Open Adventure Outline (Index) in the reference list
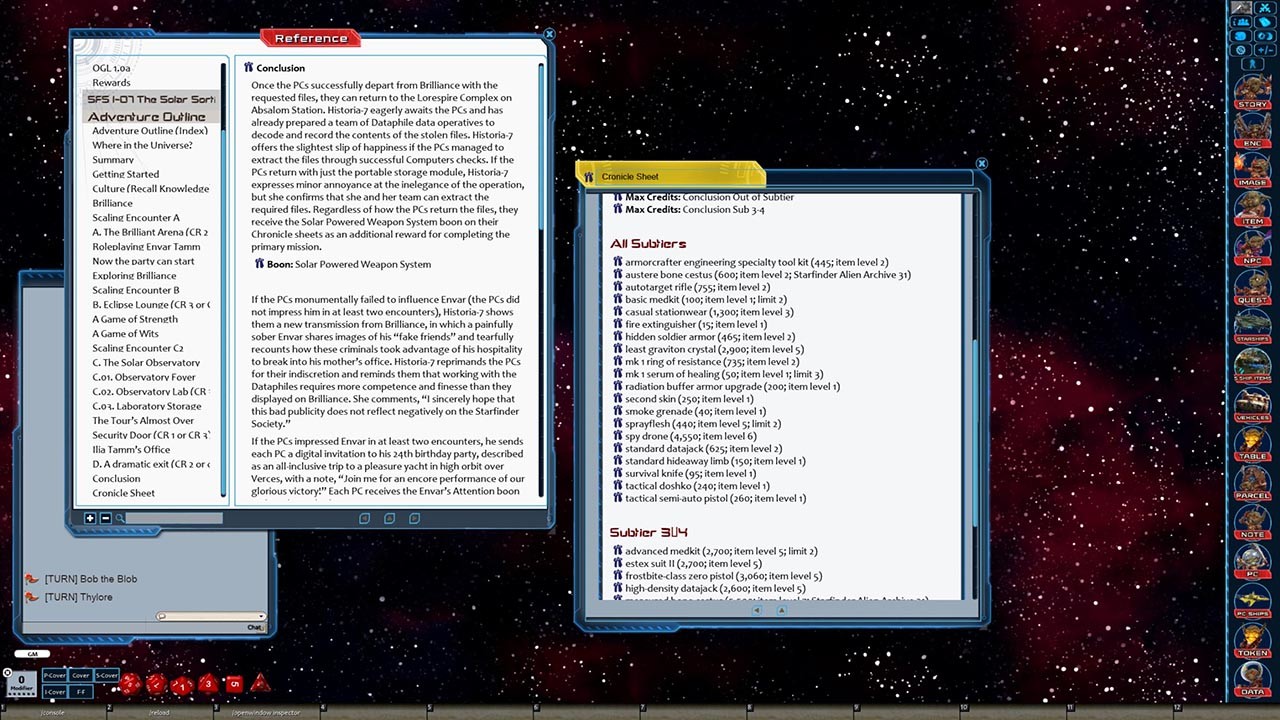The width and height of the screenshot is (1280, 720). point(150,130)
